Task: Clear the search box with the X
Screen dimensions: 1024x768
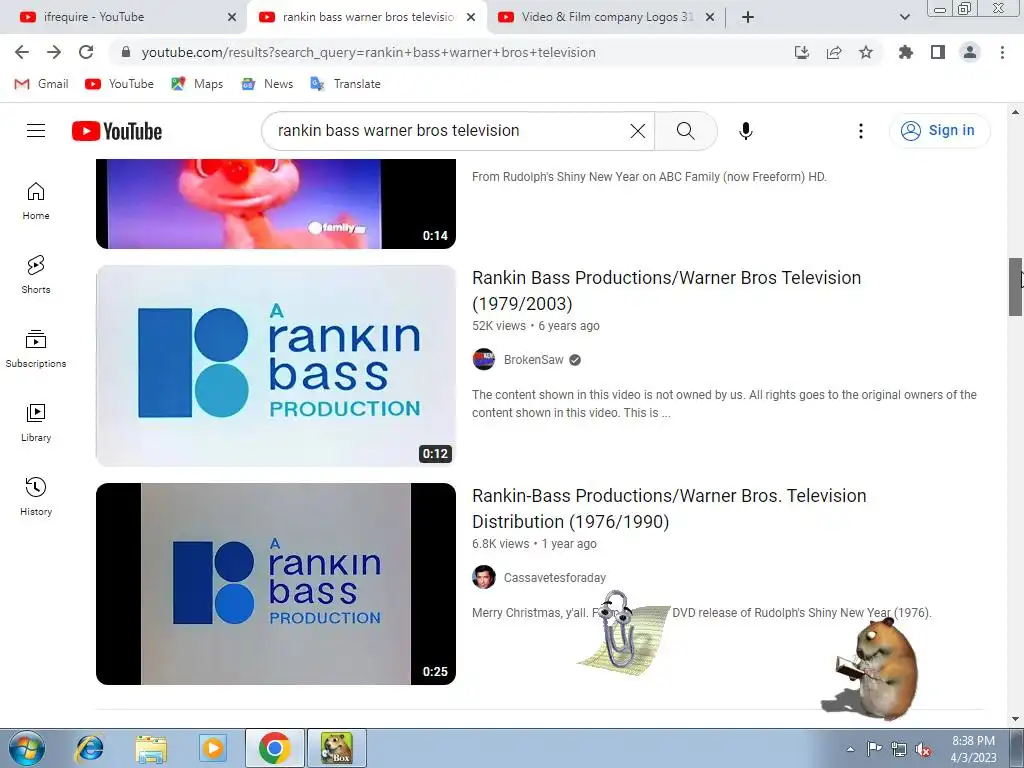Action: tap(637, 131)
